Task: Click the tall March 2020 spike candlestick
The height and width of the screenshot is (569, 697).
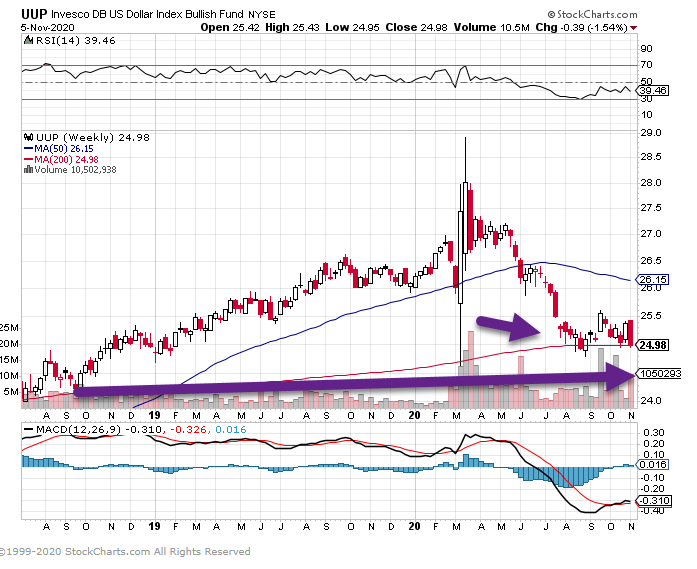Action: point(465,218)
